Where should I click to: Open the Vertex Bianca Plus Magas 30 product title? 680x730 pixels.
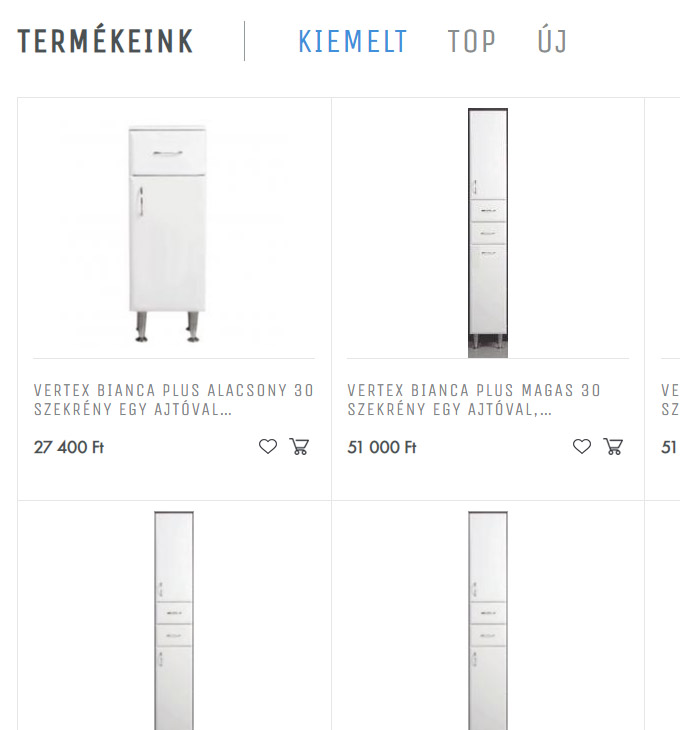(x=474, y=399)
